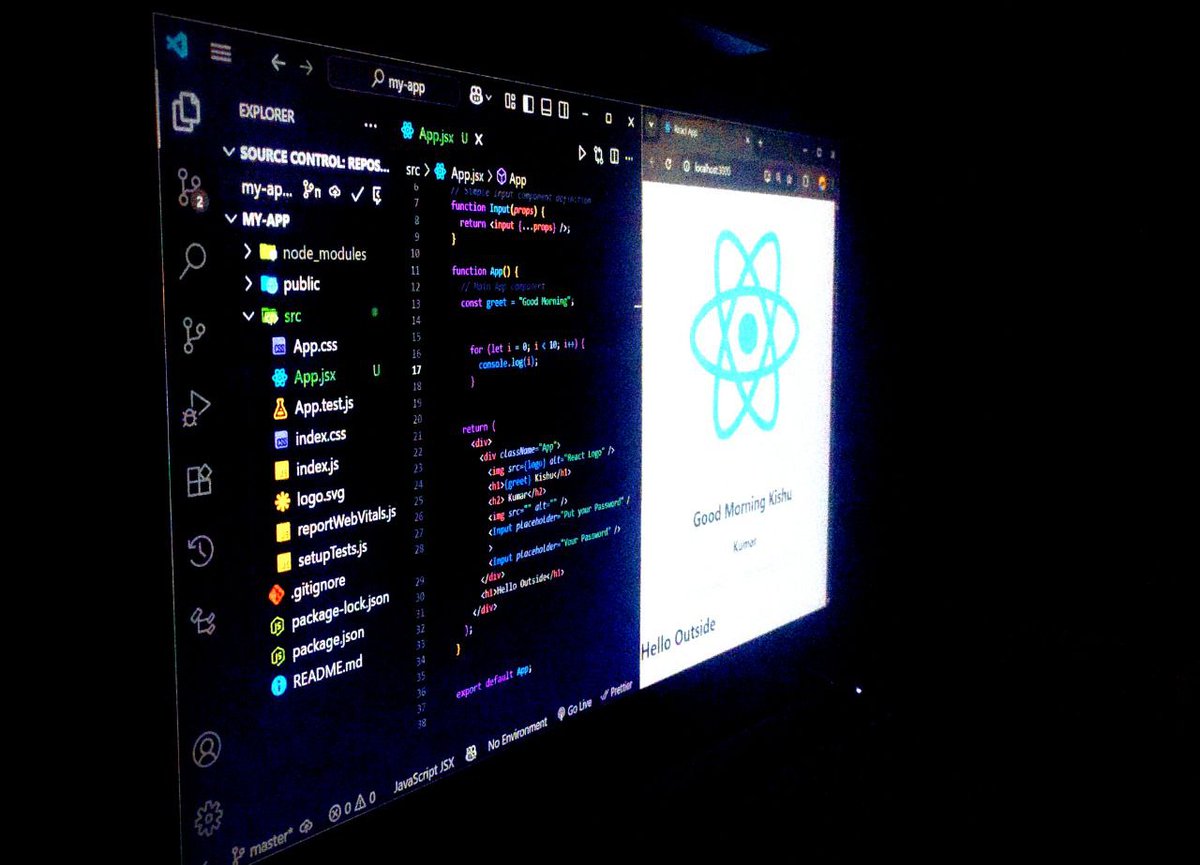Start the server with Go Live

click(575, 710)
